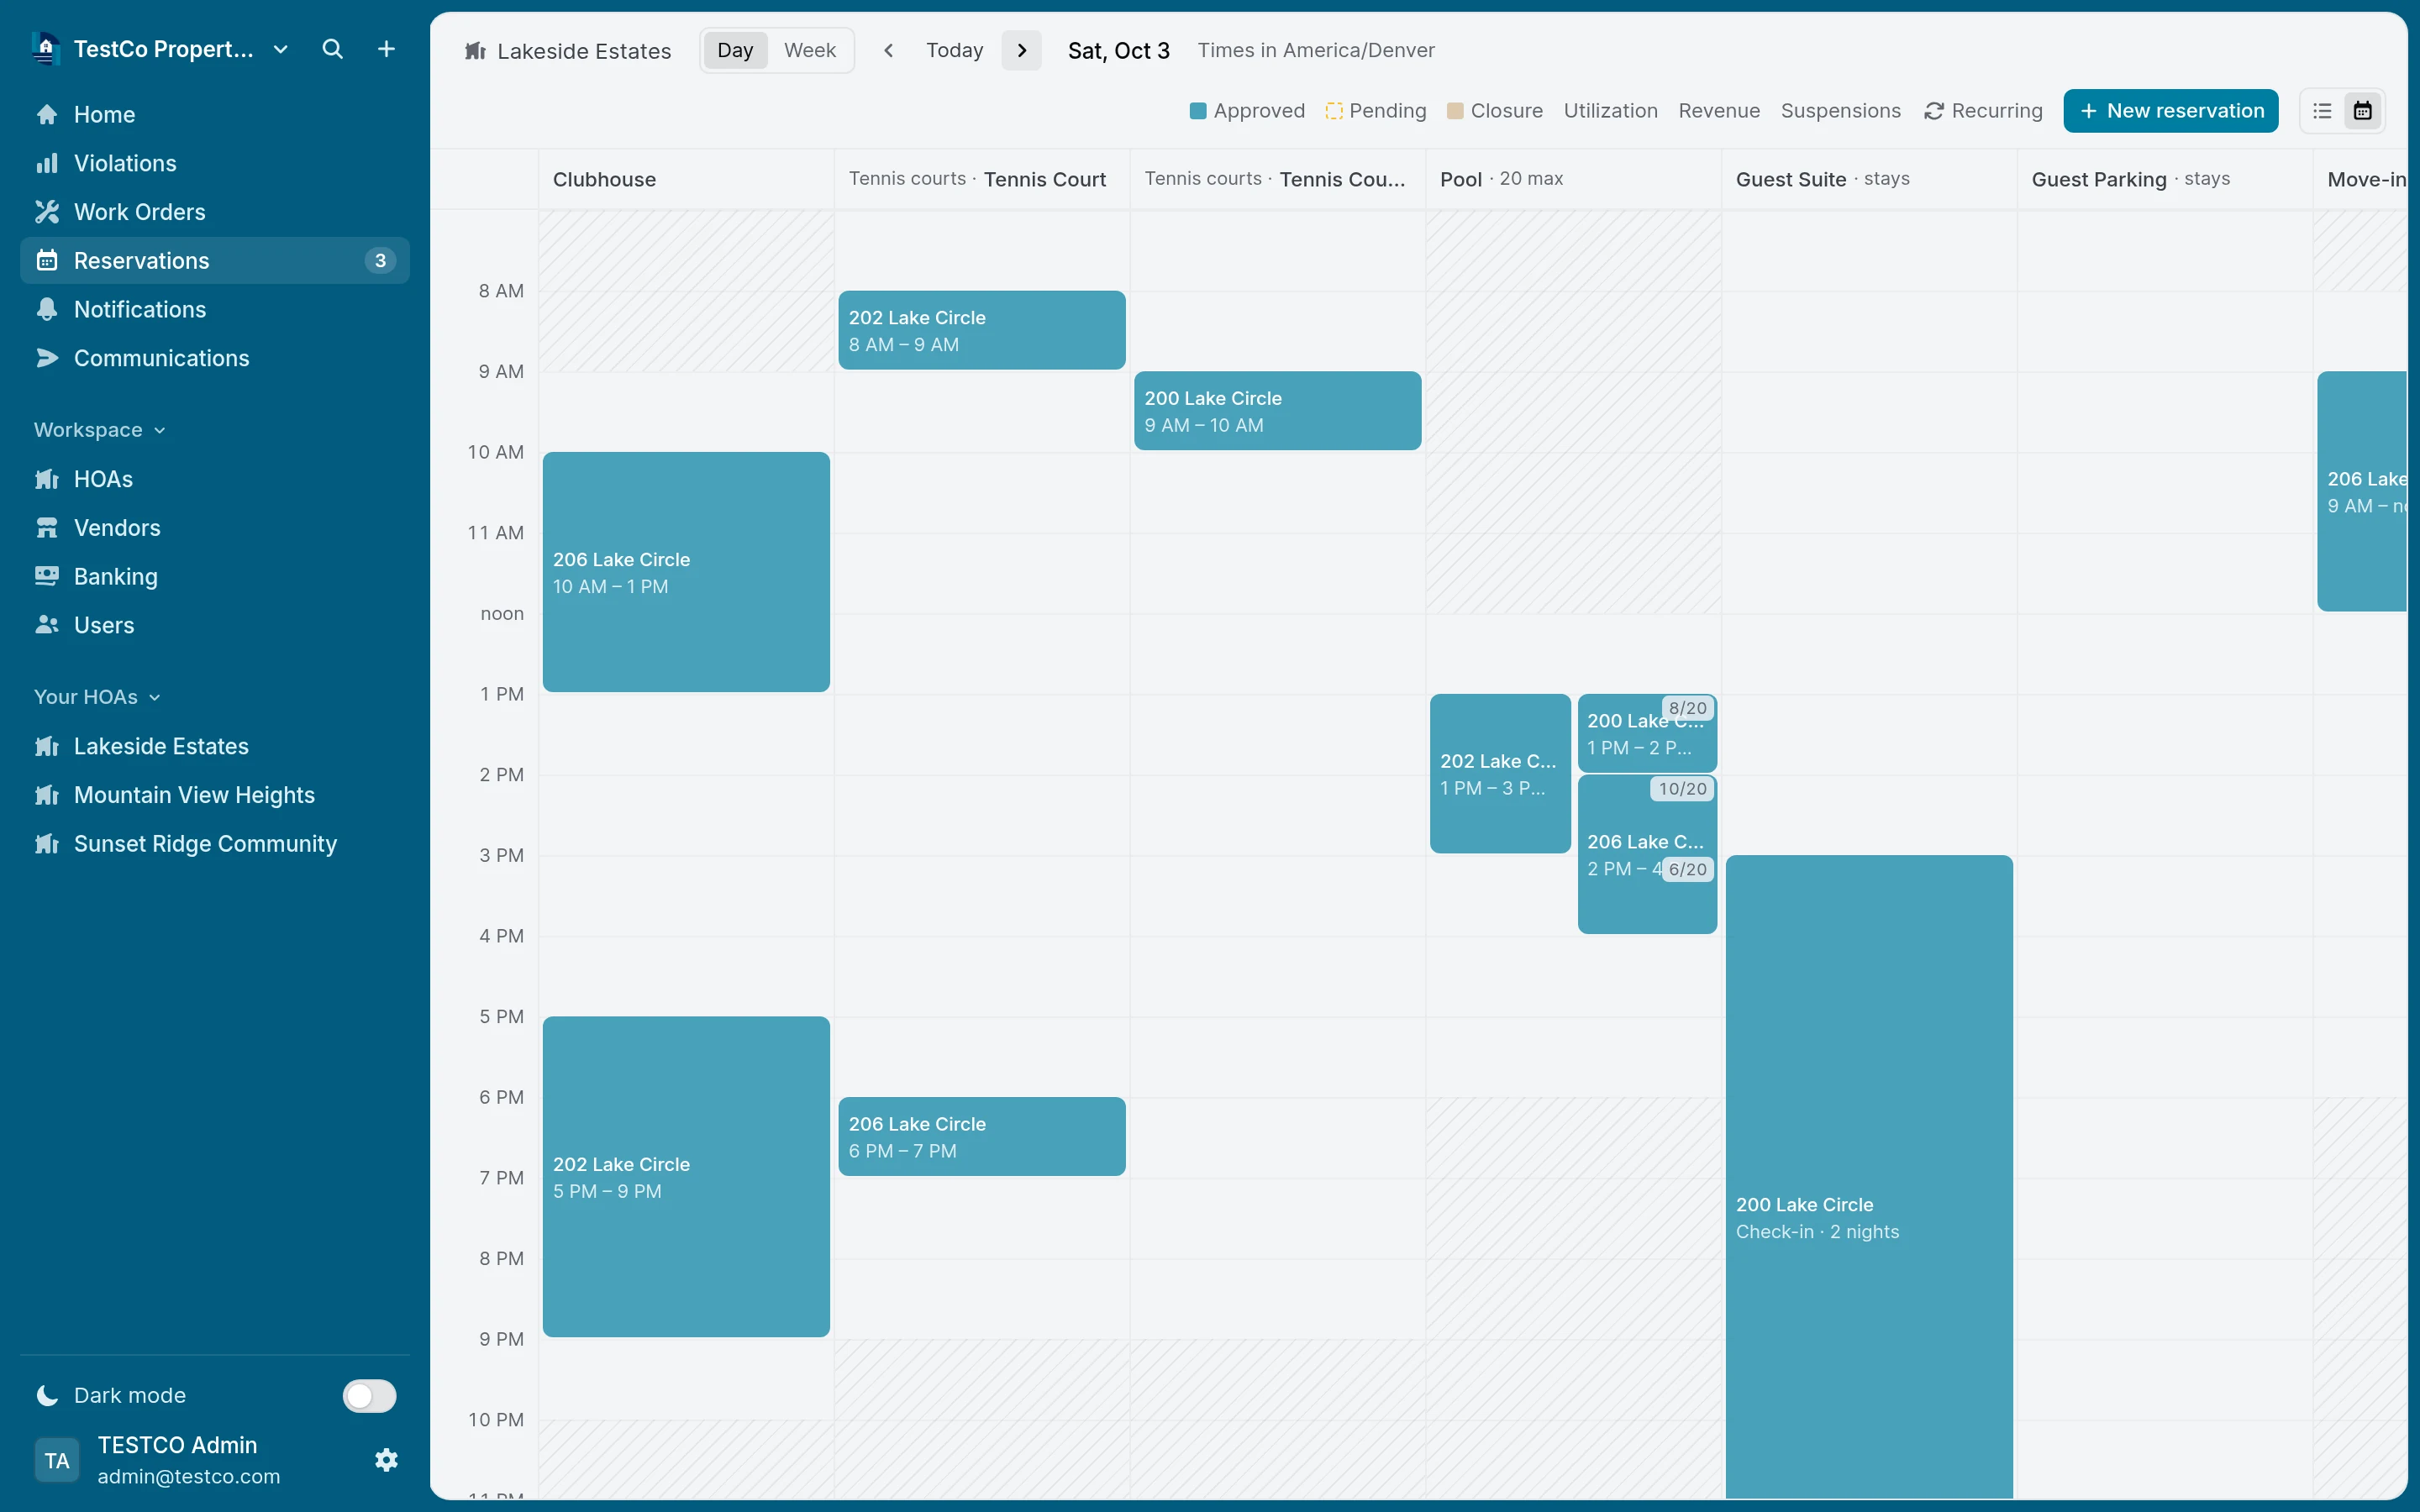Switch to list view icon

(2322, 111)
